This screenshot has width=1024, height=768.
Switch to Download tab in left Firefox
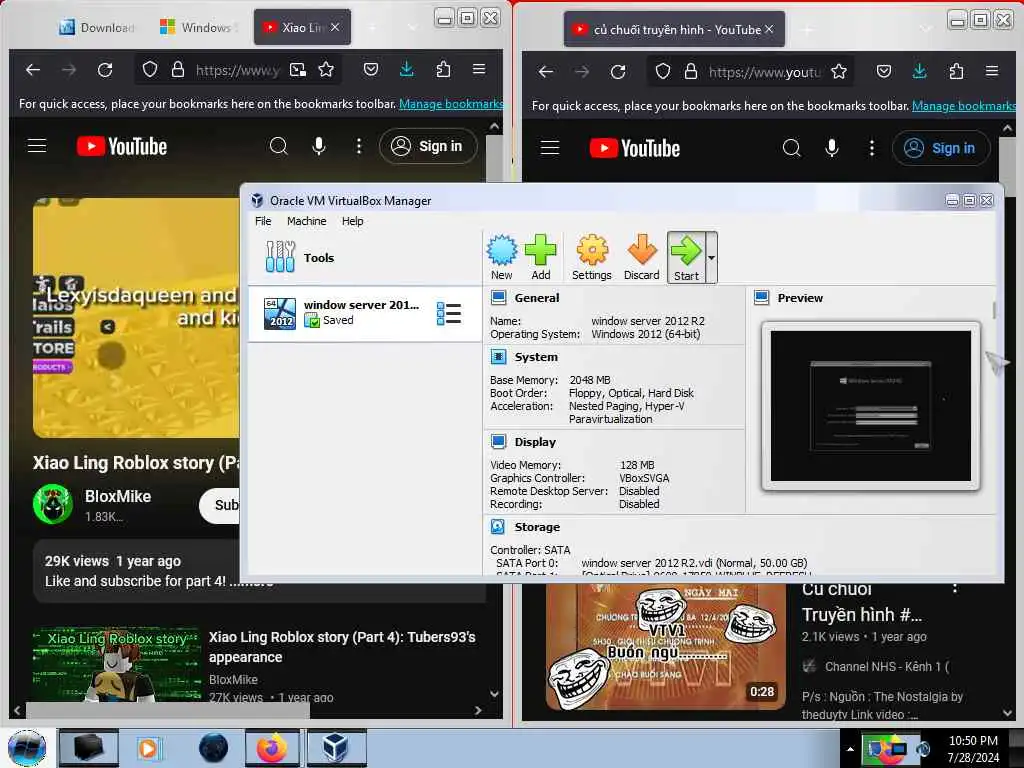(x=97, y=27)
